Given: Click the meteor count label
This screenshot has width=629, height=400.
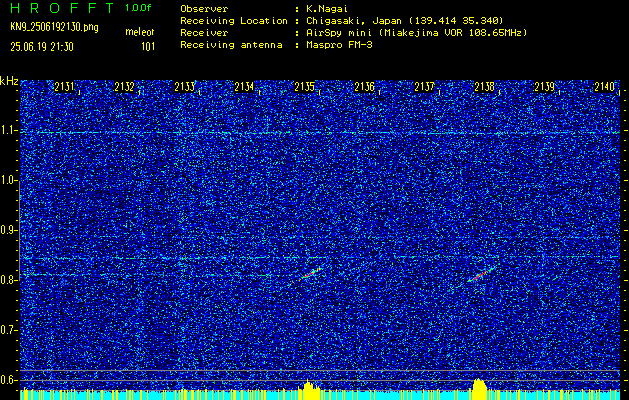Looking at the screenshot, I should pyautogui.click(x=140, y=32).
